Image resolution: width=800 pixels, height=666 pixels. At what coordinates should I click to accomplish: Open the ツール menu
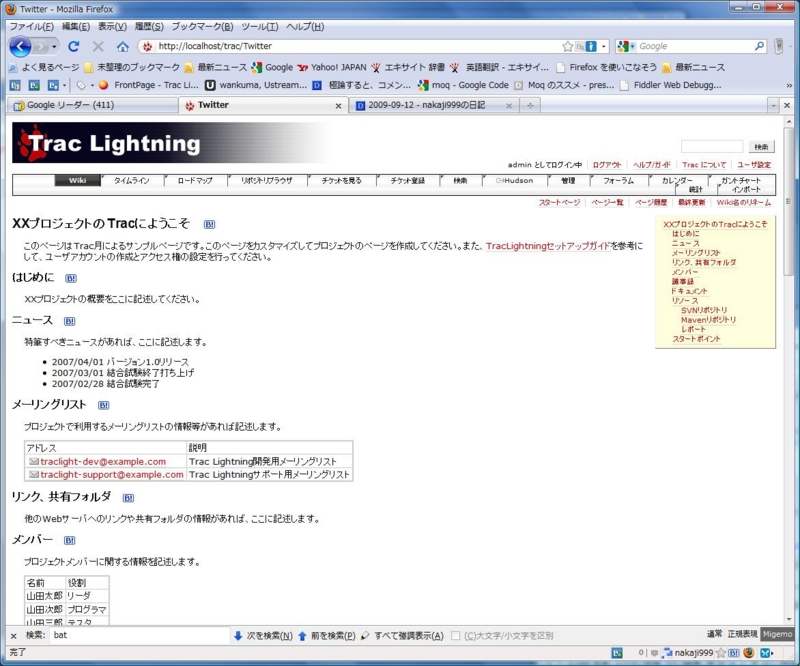[260, 27]
